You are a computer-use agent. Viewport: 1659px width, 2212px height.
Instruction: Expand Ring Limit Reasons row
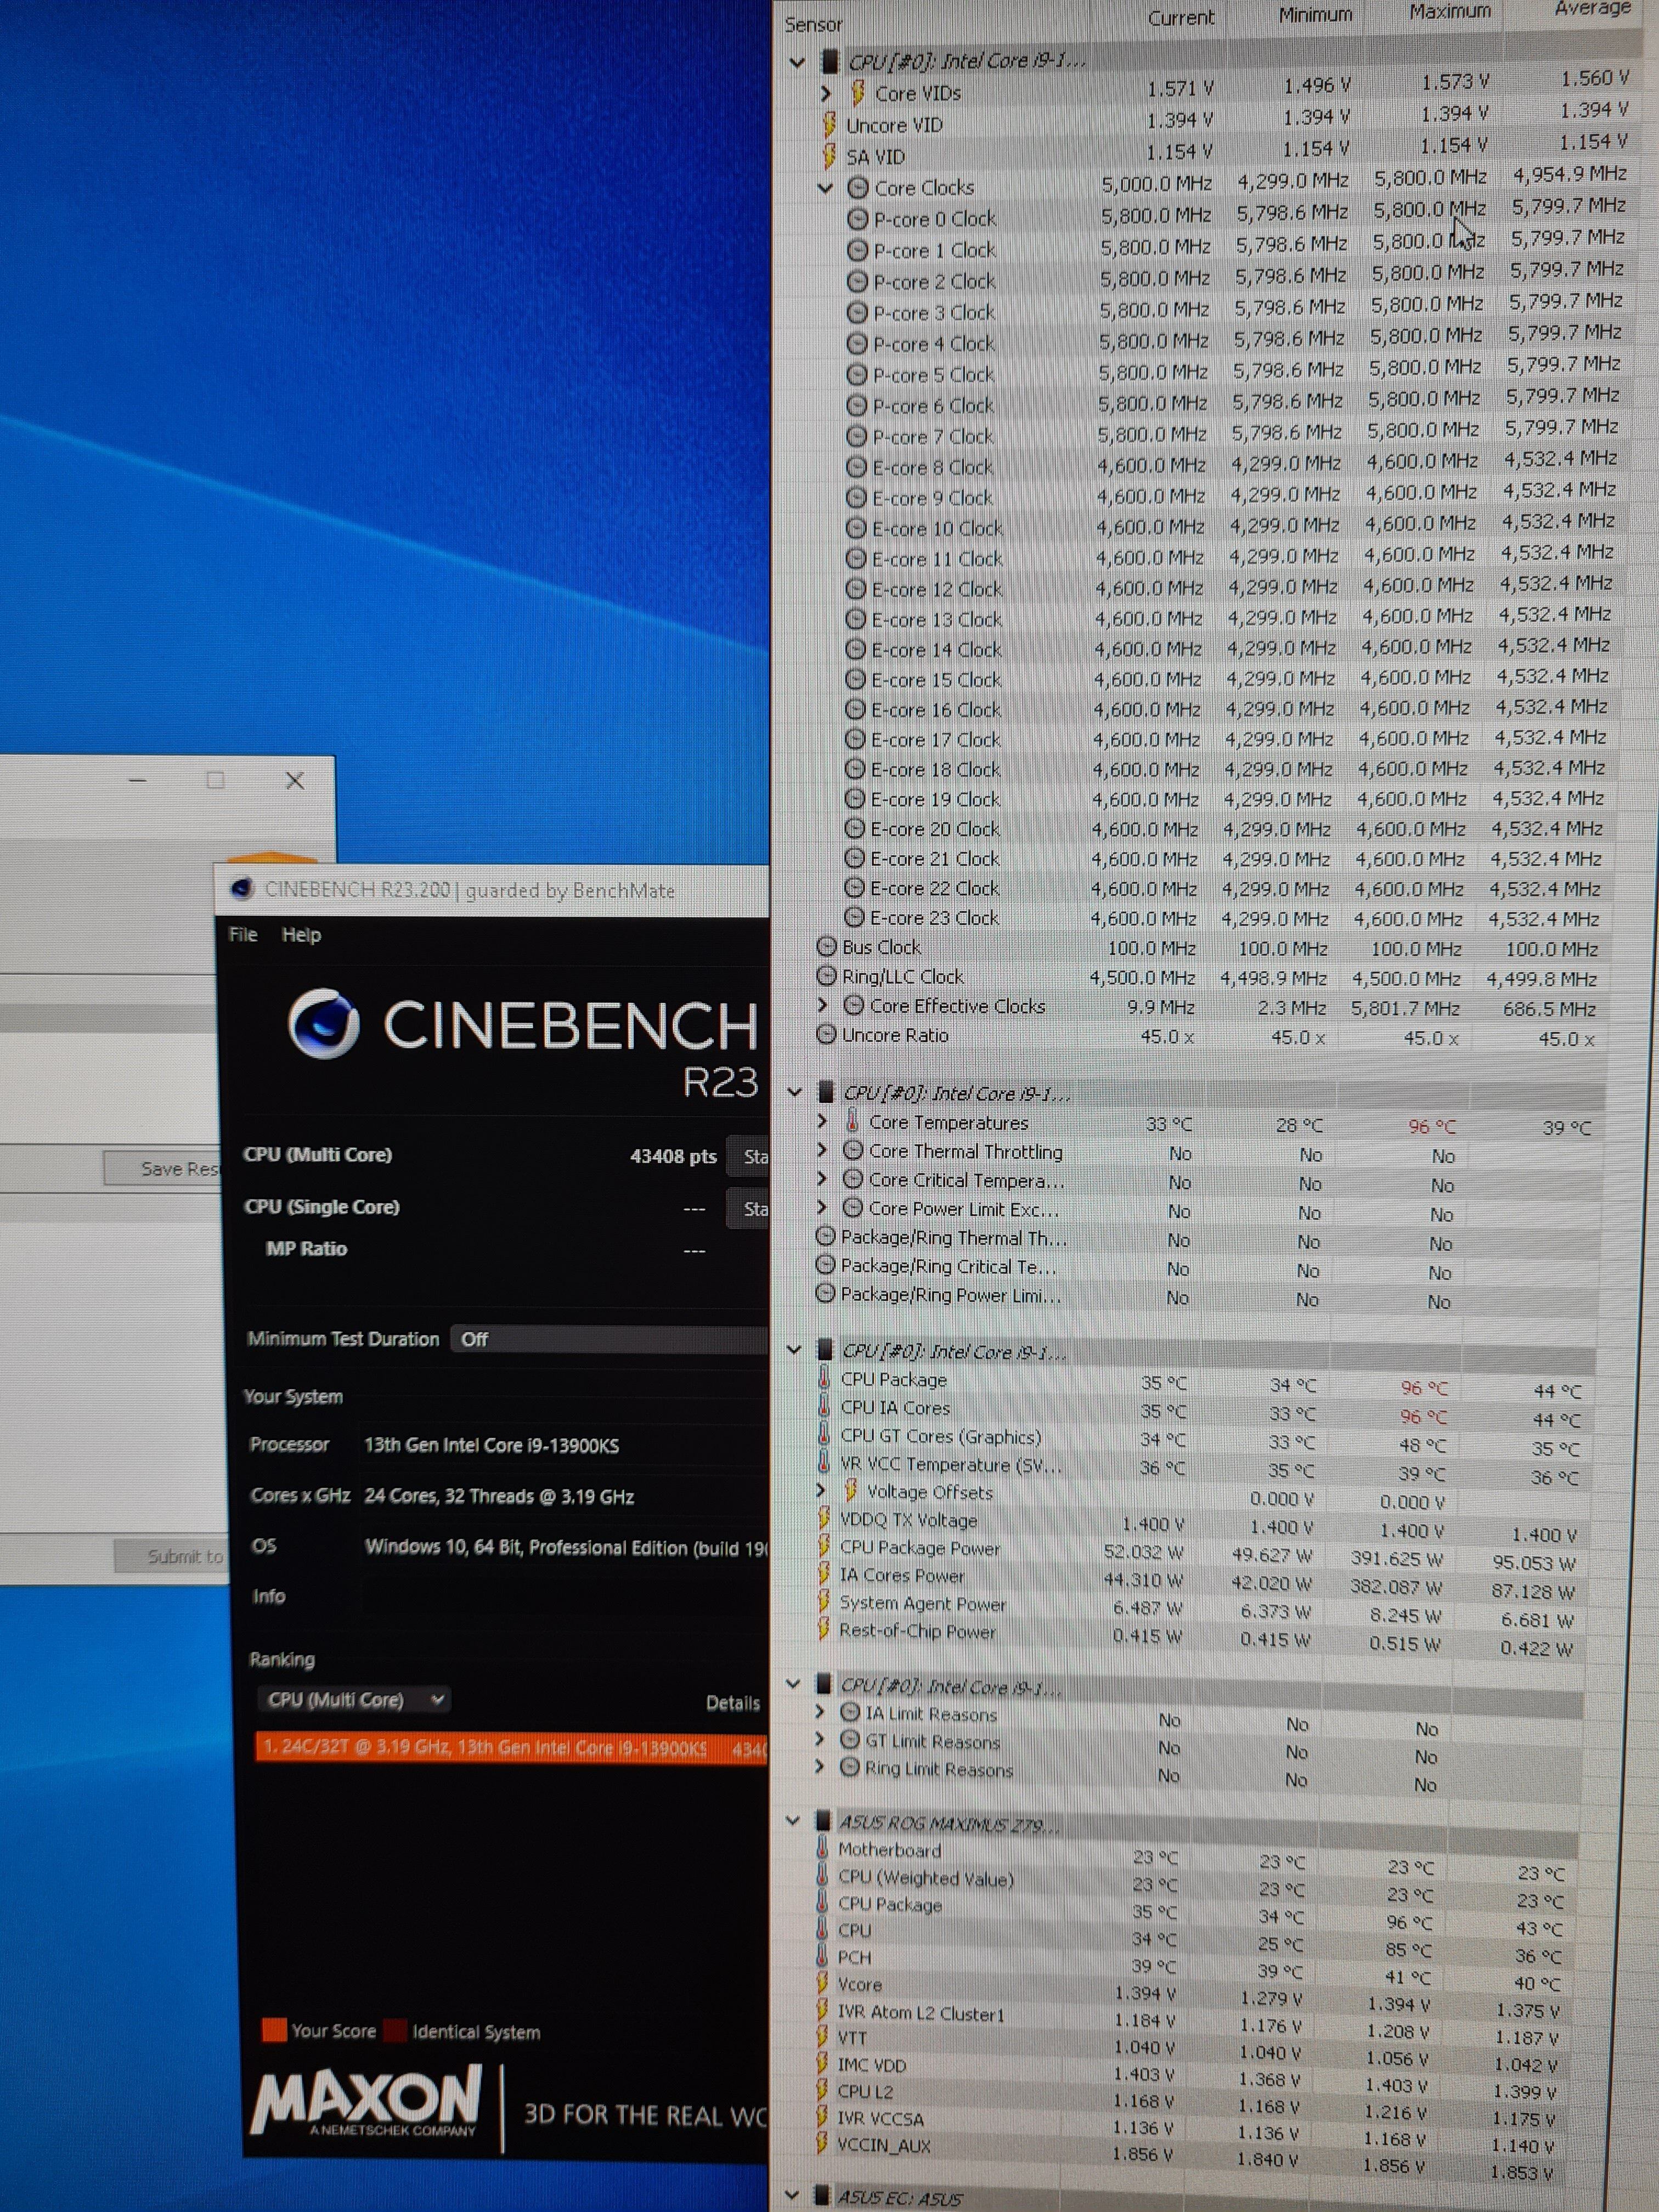coord(820,1767)
